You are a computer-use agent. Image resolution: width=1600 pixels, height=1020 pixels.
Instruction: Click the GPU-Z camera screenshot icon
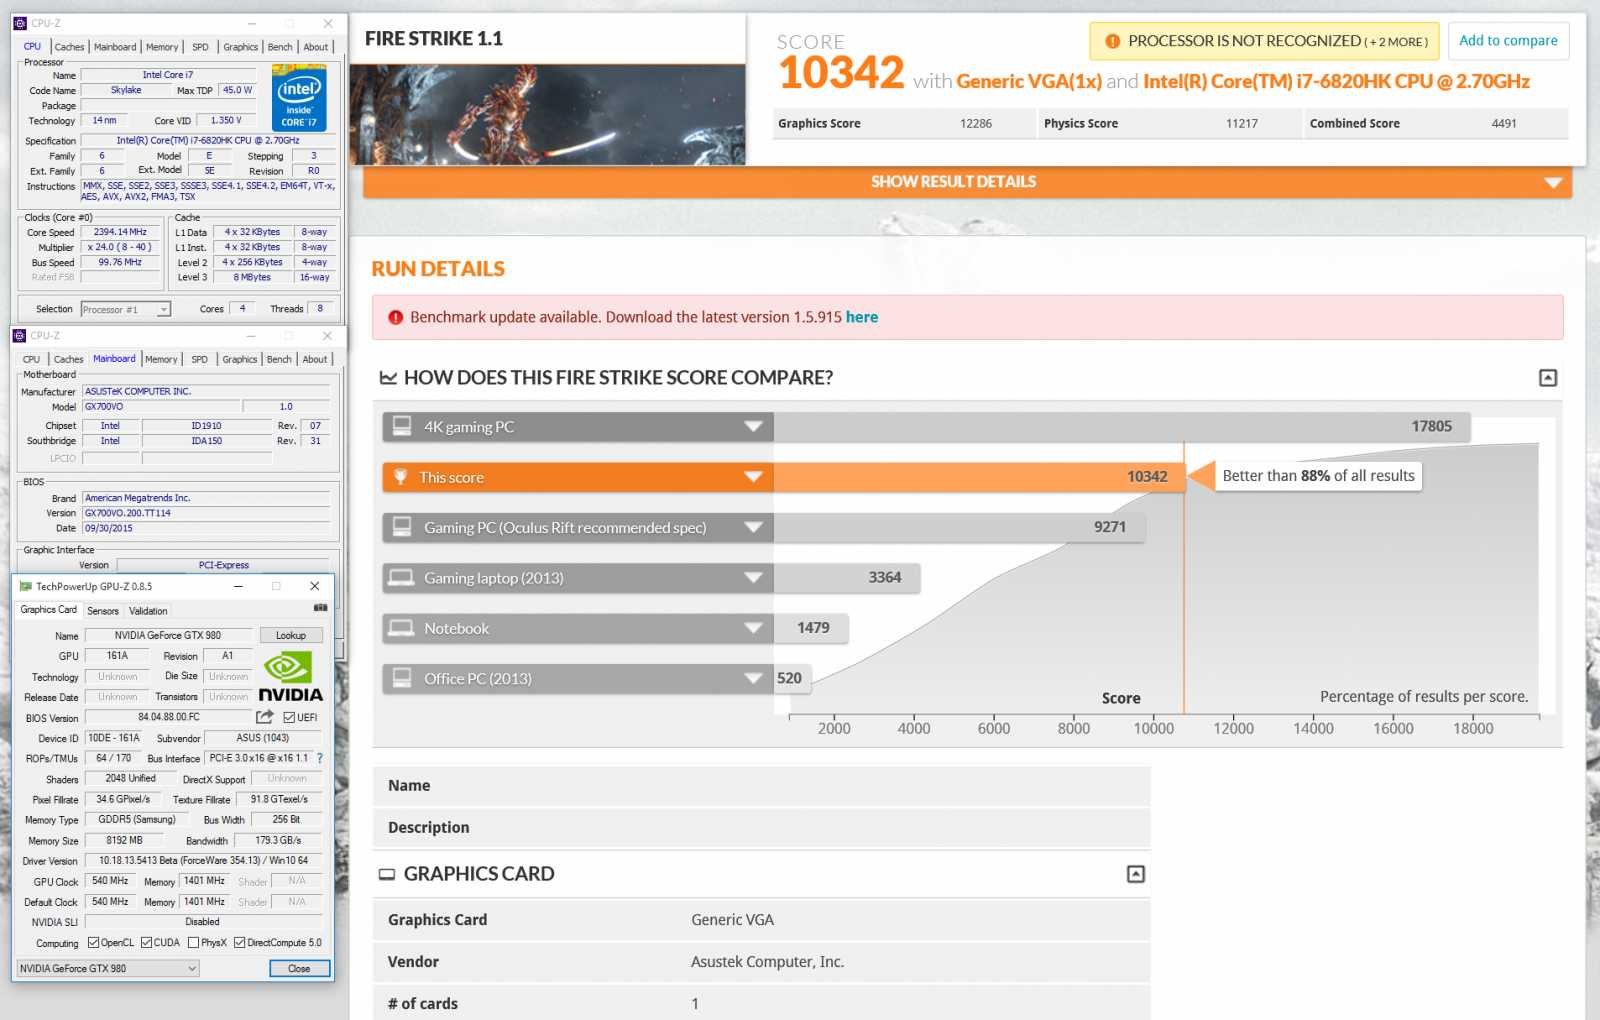point(320,608)
